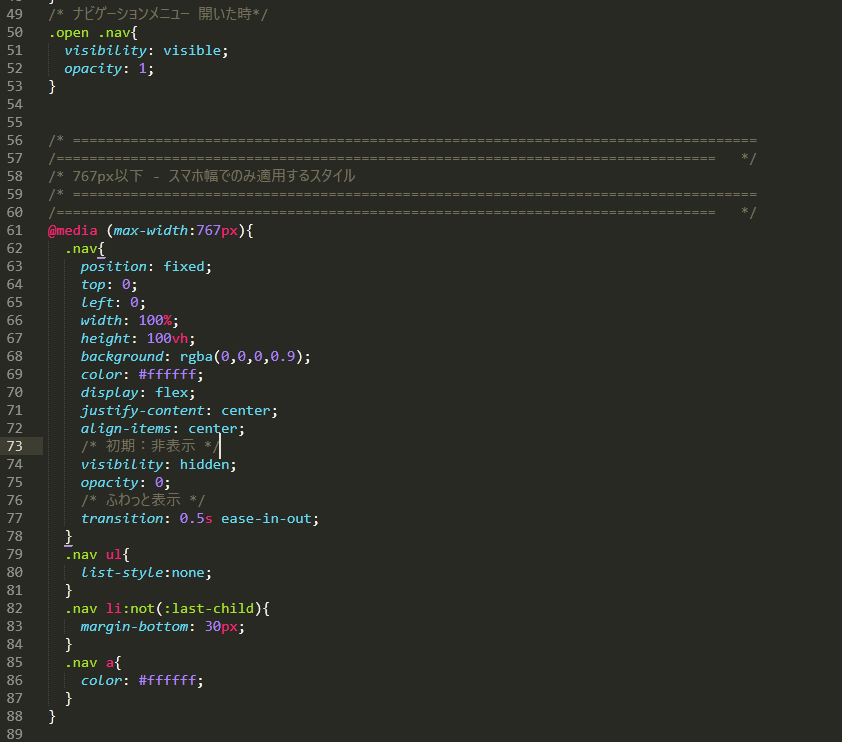Click the left property name

(x=97, y=303)
